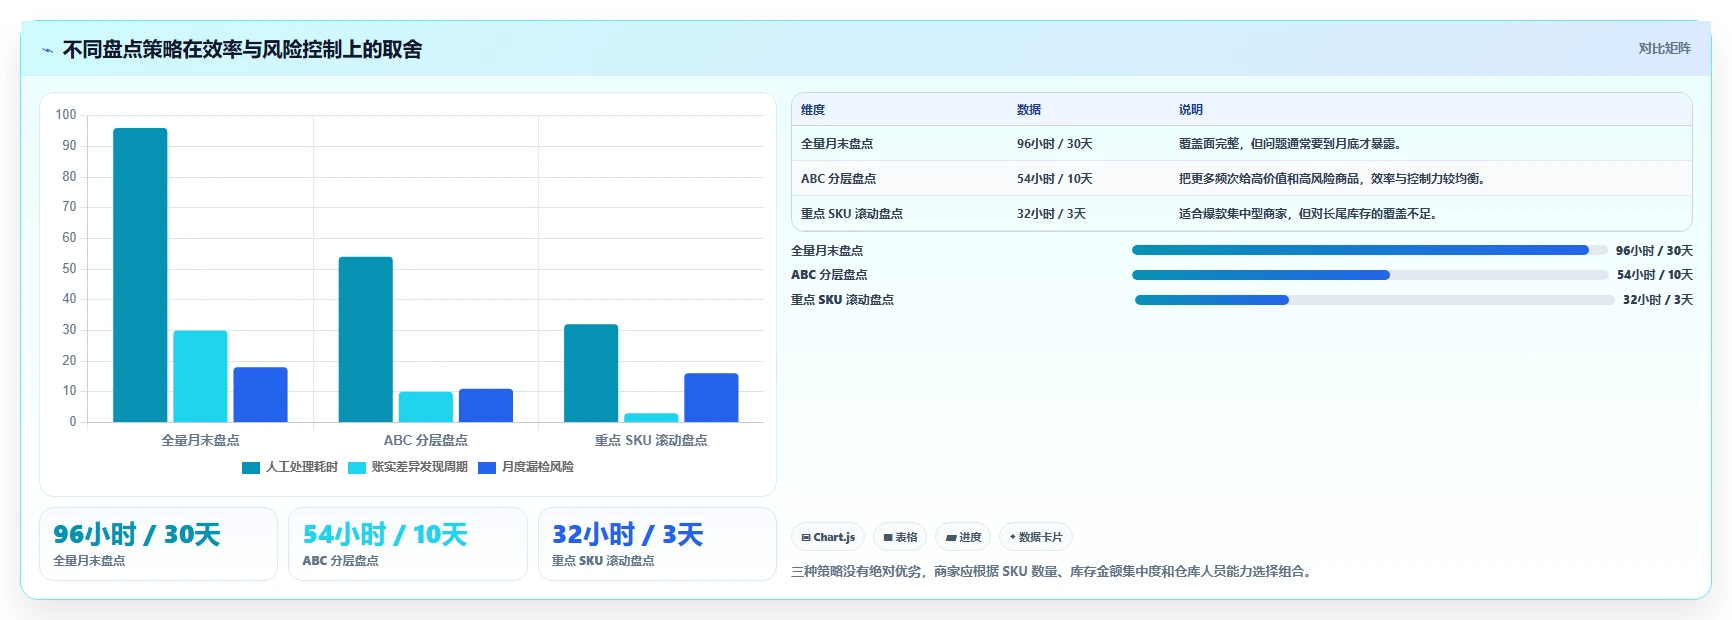Image resolution: width=1732 pixels, height=620 pixels.
Task: Click the teal 54 bar for ABC 分层盘点
Action: pyautogui.click(x=365, y=339)
